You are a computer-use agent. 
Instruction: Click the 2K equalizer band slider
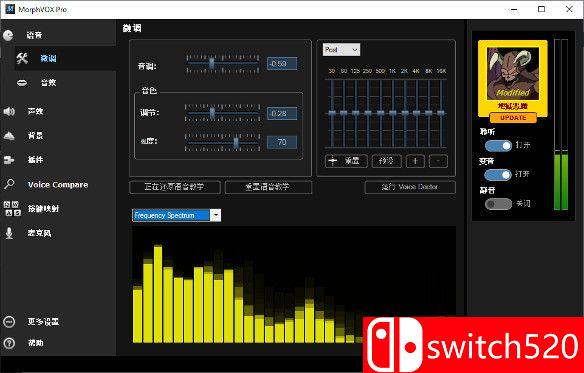tap(405, 113)
